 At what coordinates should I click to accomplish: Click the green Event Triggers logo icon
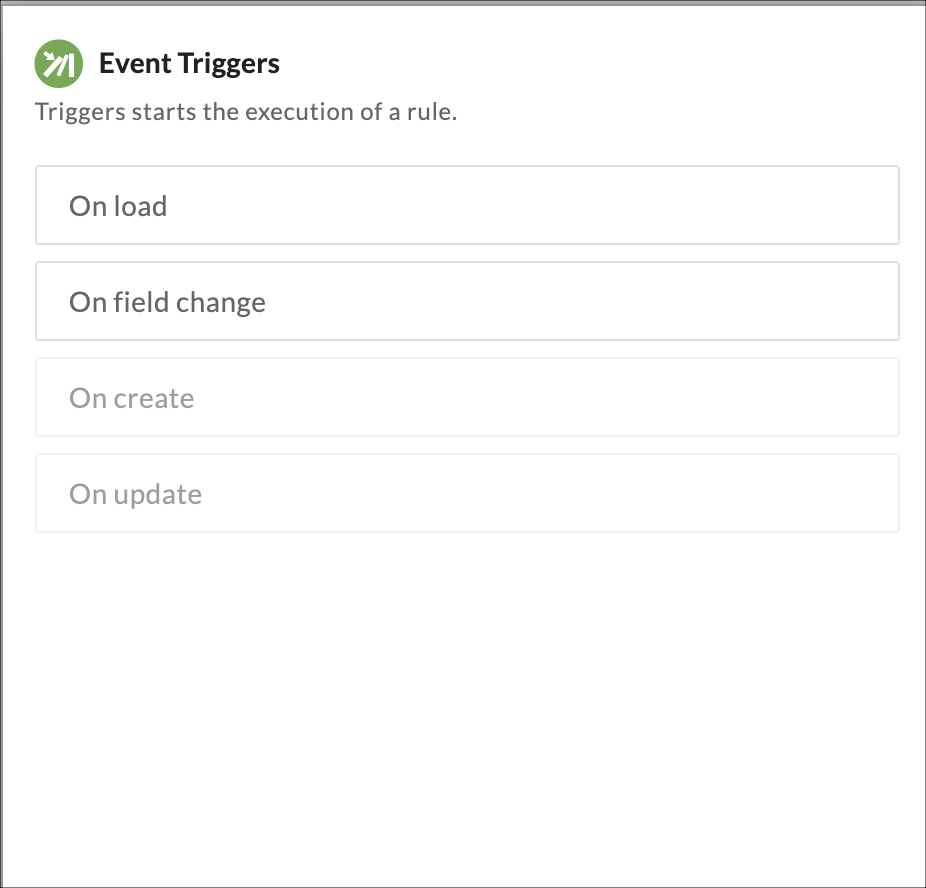(x=56, y=64)
